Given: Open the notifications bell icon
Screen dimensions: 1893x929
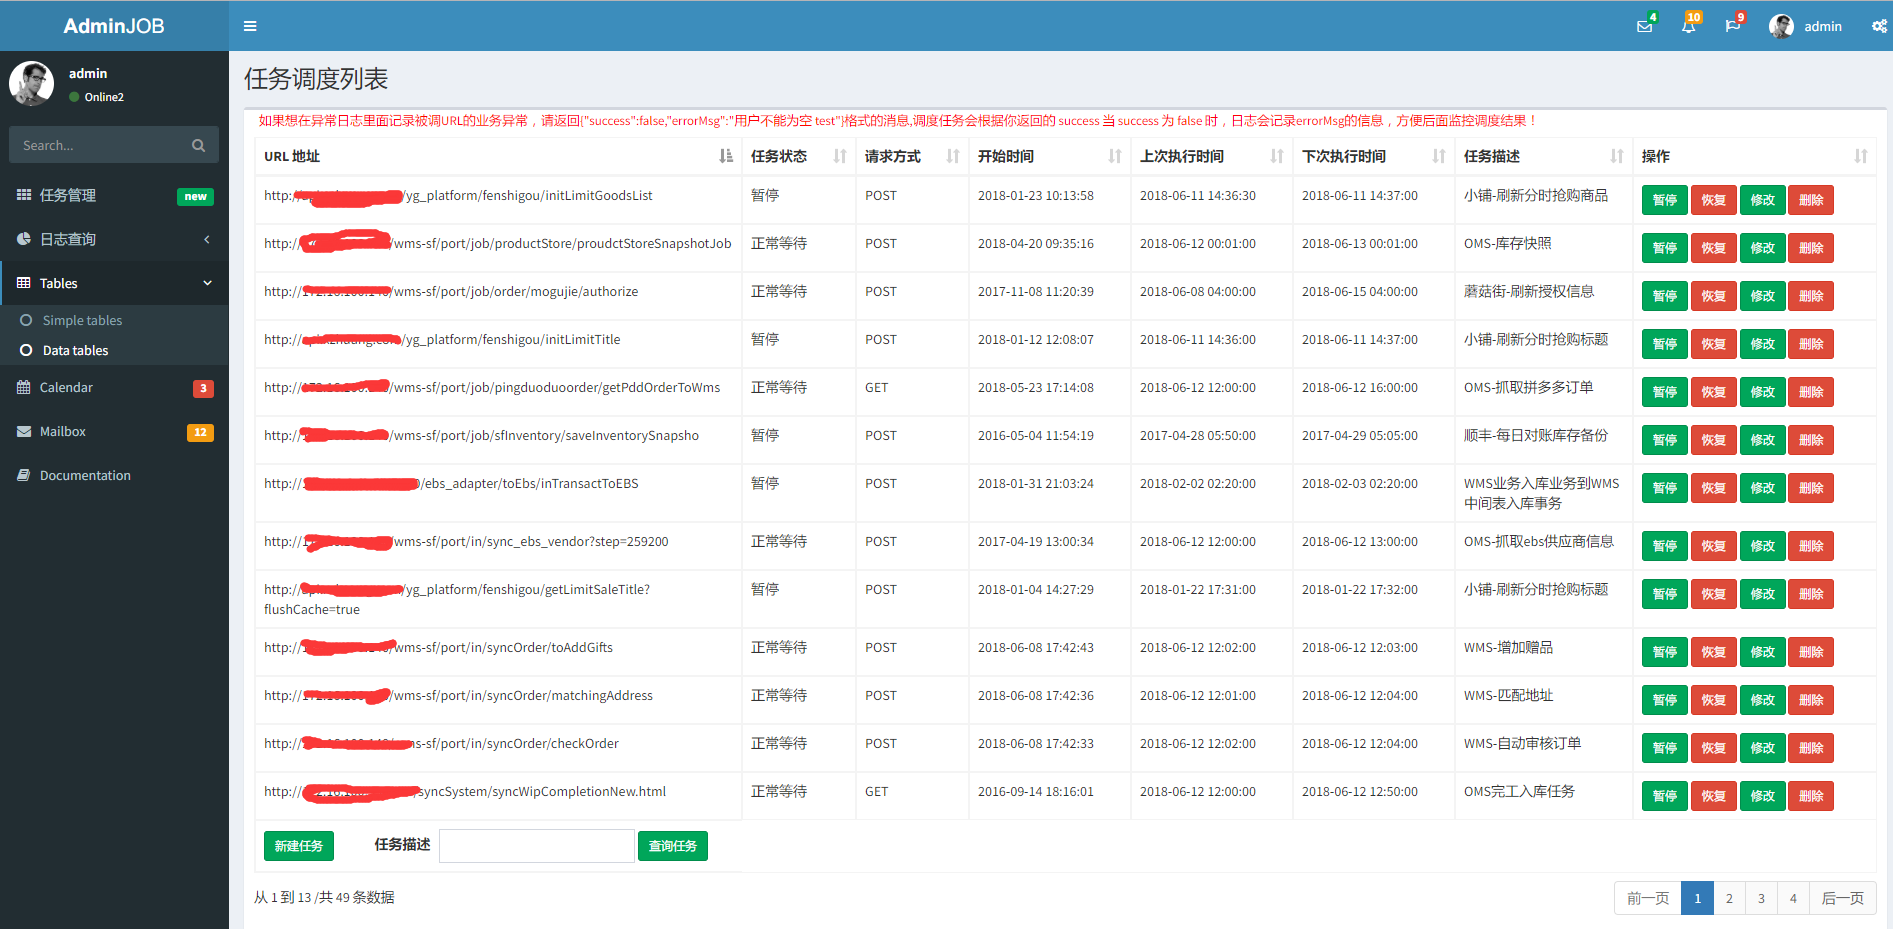Looking at the screenshot, I should click(x=1689, y=26).
